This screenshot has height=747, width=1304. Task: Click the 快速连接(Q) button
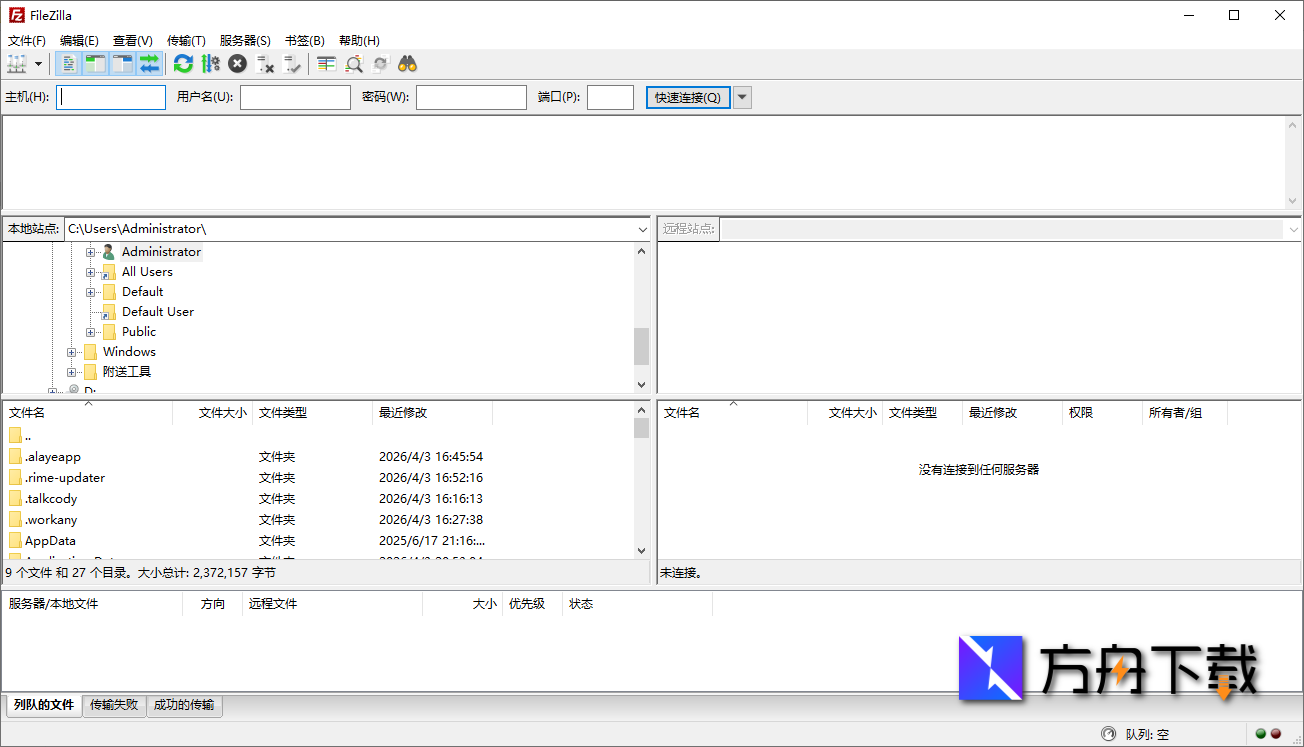687,97
